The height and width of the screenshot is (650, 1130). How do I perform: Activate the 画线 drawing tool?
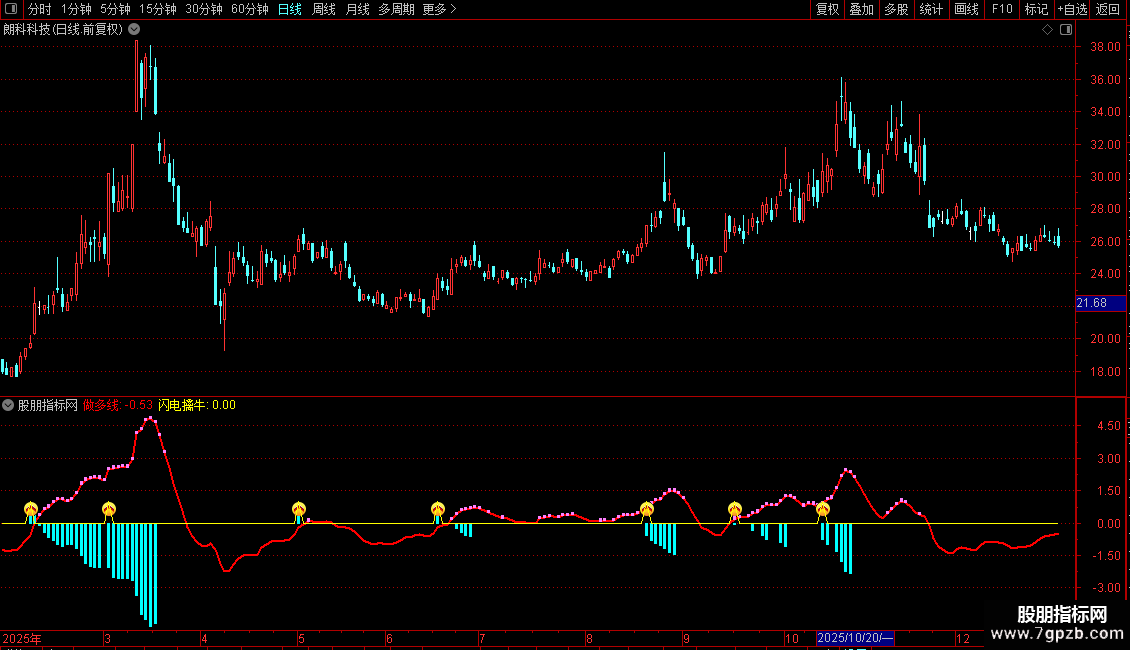[x=966, y=9]
